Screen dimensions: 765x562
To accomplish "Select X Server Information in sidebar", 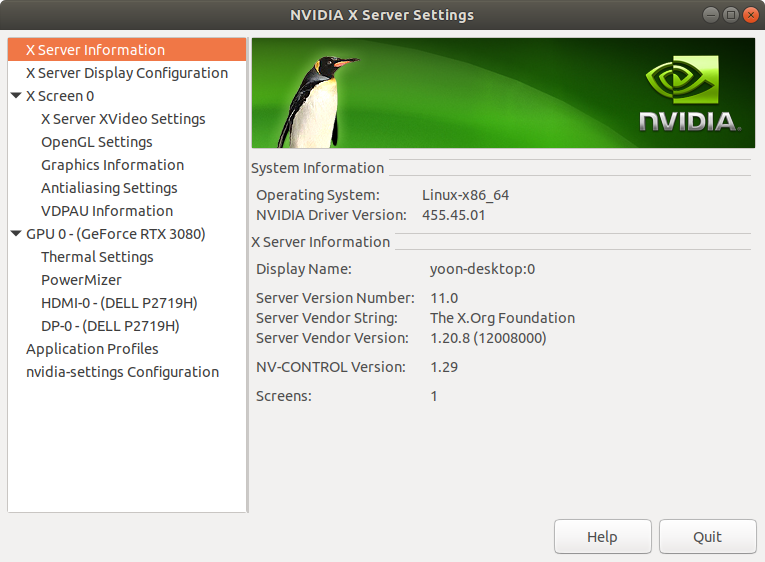I will point(127,50).
